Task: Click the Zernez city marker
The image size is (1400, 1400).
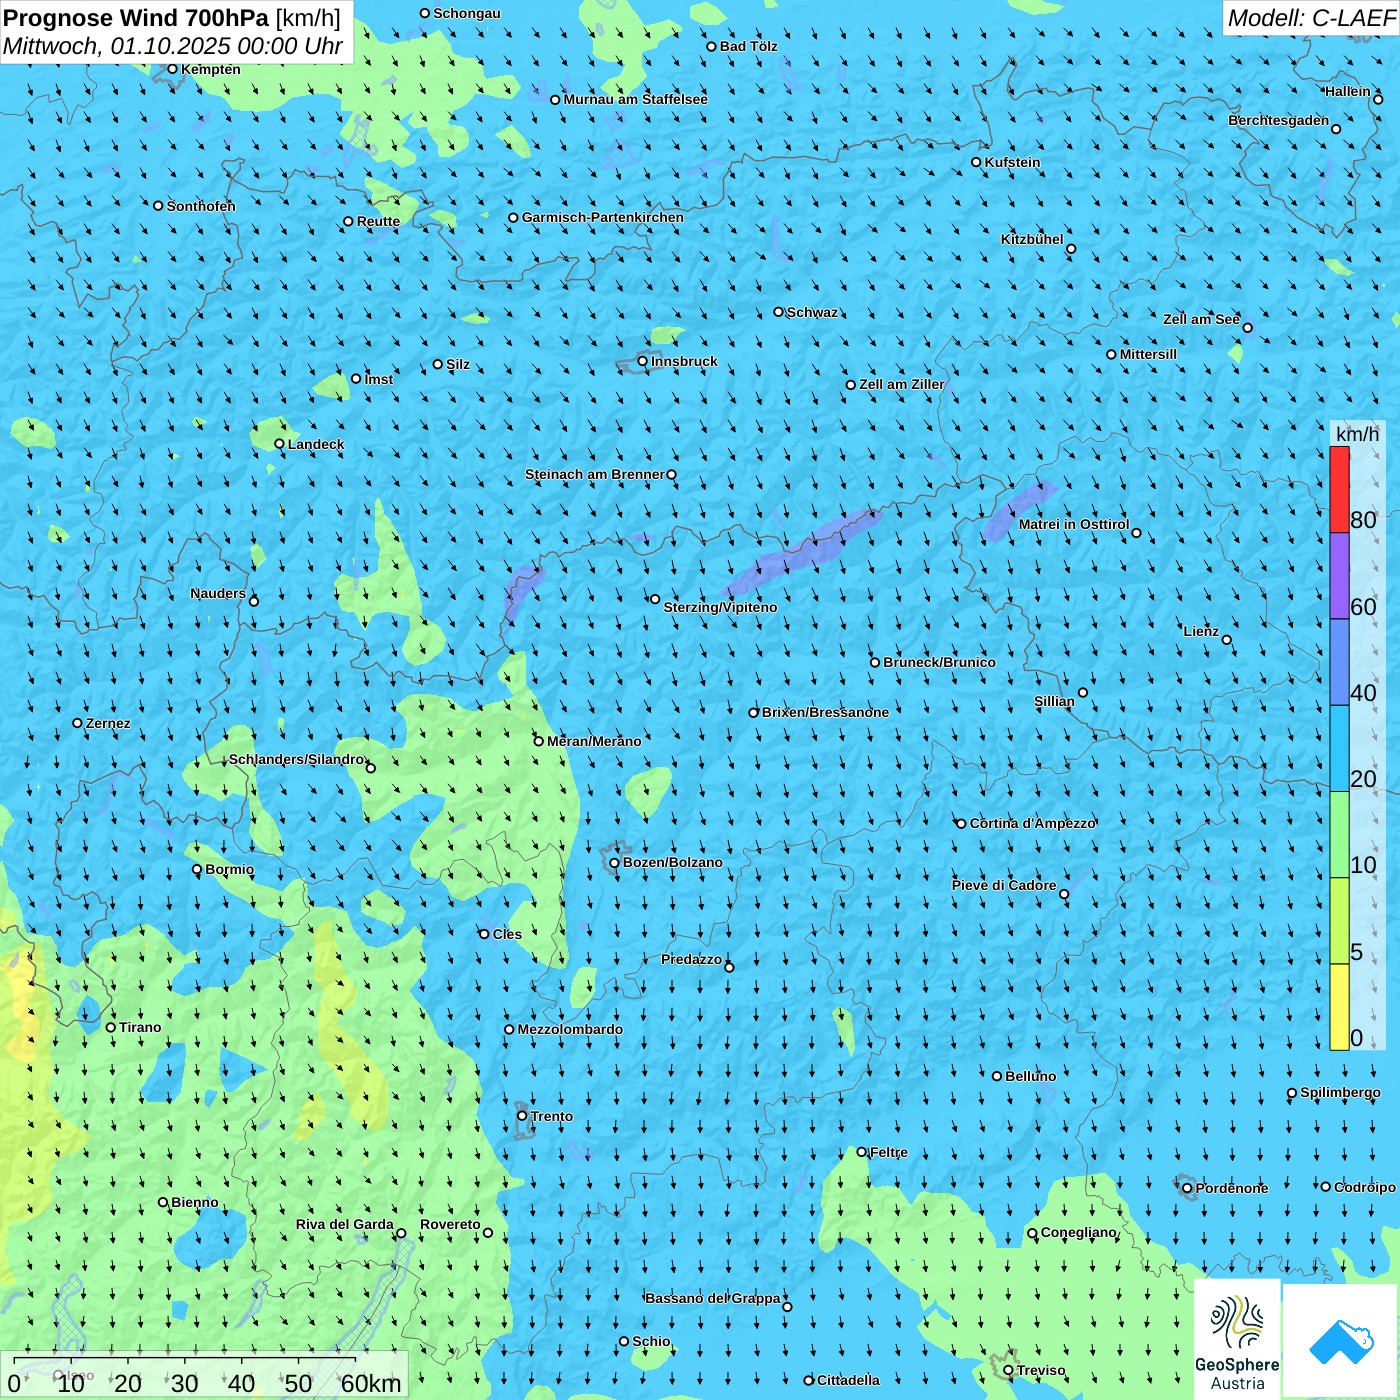Action: pos(78,723)
